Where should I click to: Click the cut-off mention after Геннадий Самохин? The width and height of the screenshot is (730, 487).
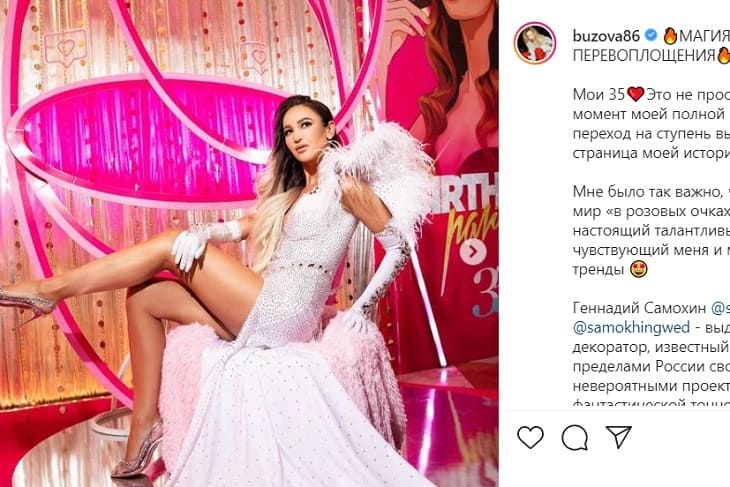click(721, 308)
